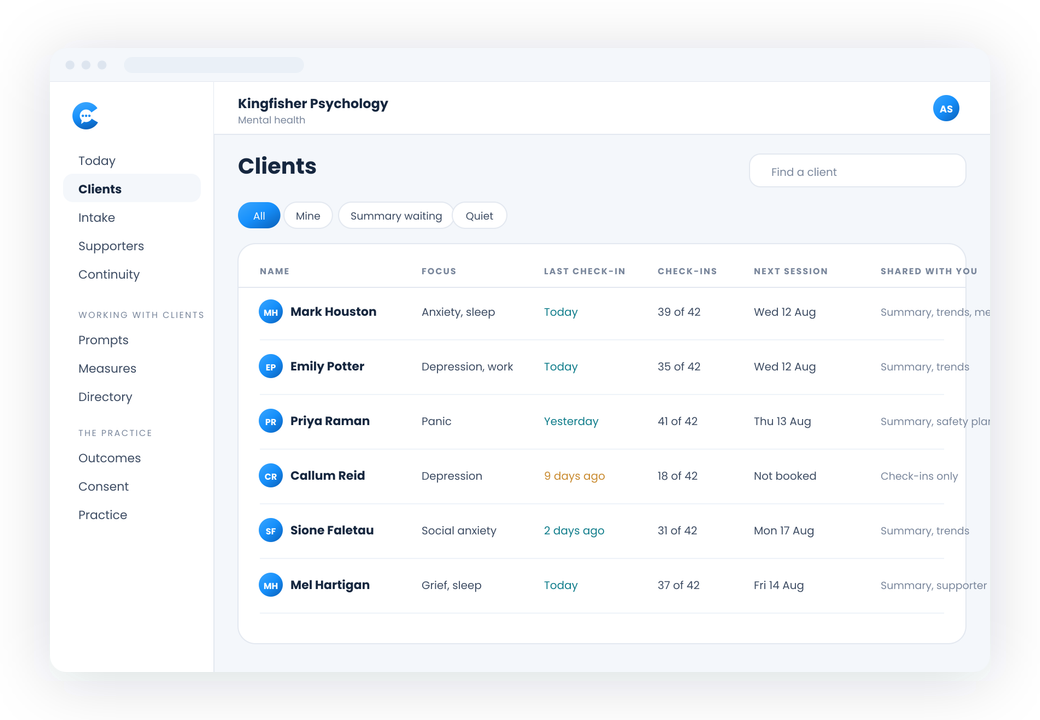1040x720 pixels.
Task: Open Sione Faletau's client name link
Action: coord(332,530)
